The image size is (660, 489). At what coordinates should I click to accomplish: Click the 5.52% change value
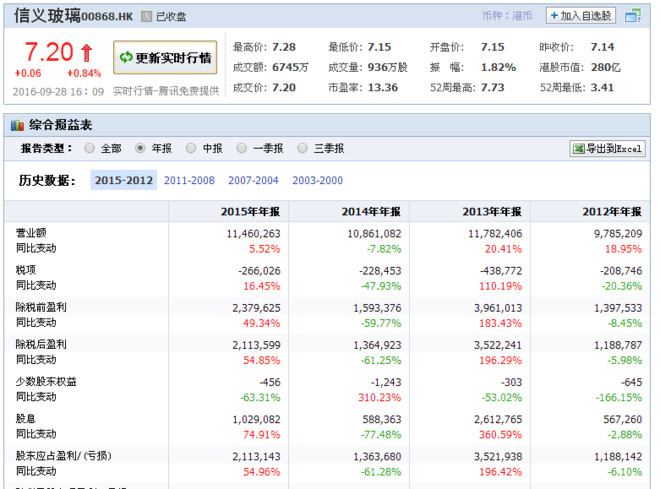[x=264, y=249]
